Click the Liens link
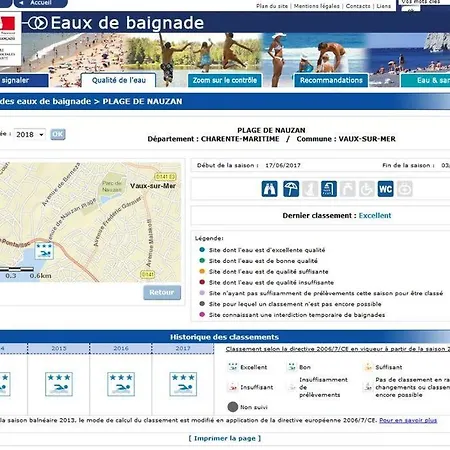This screenshot has width=450, height=450. click(384, 6)
